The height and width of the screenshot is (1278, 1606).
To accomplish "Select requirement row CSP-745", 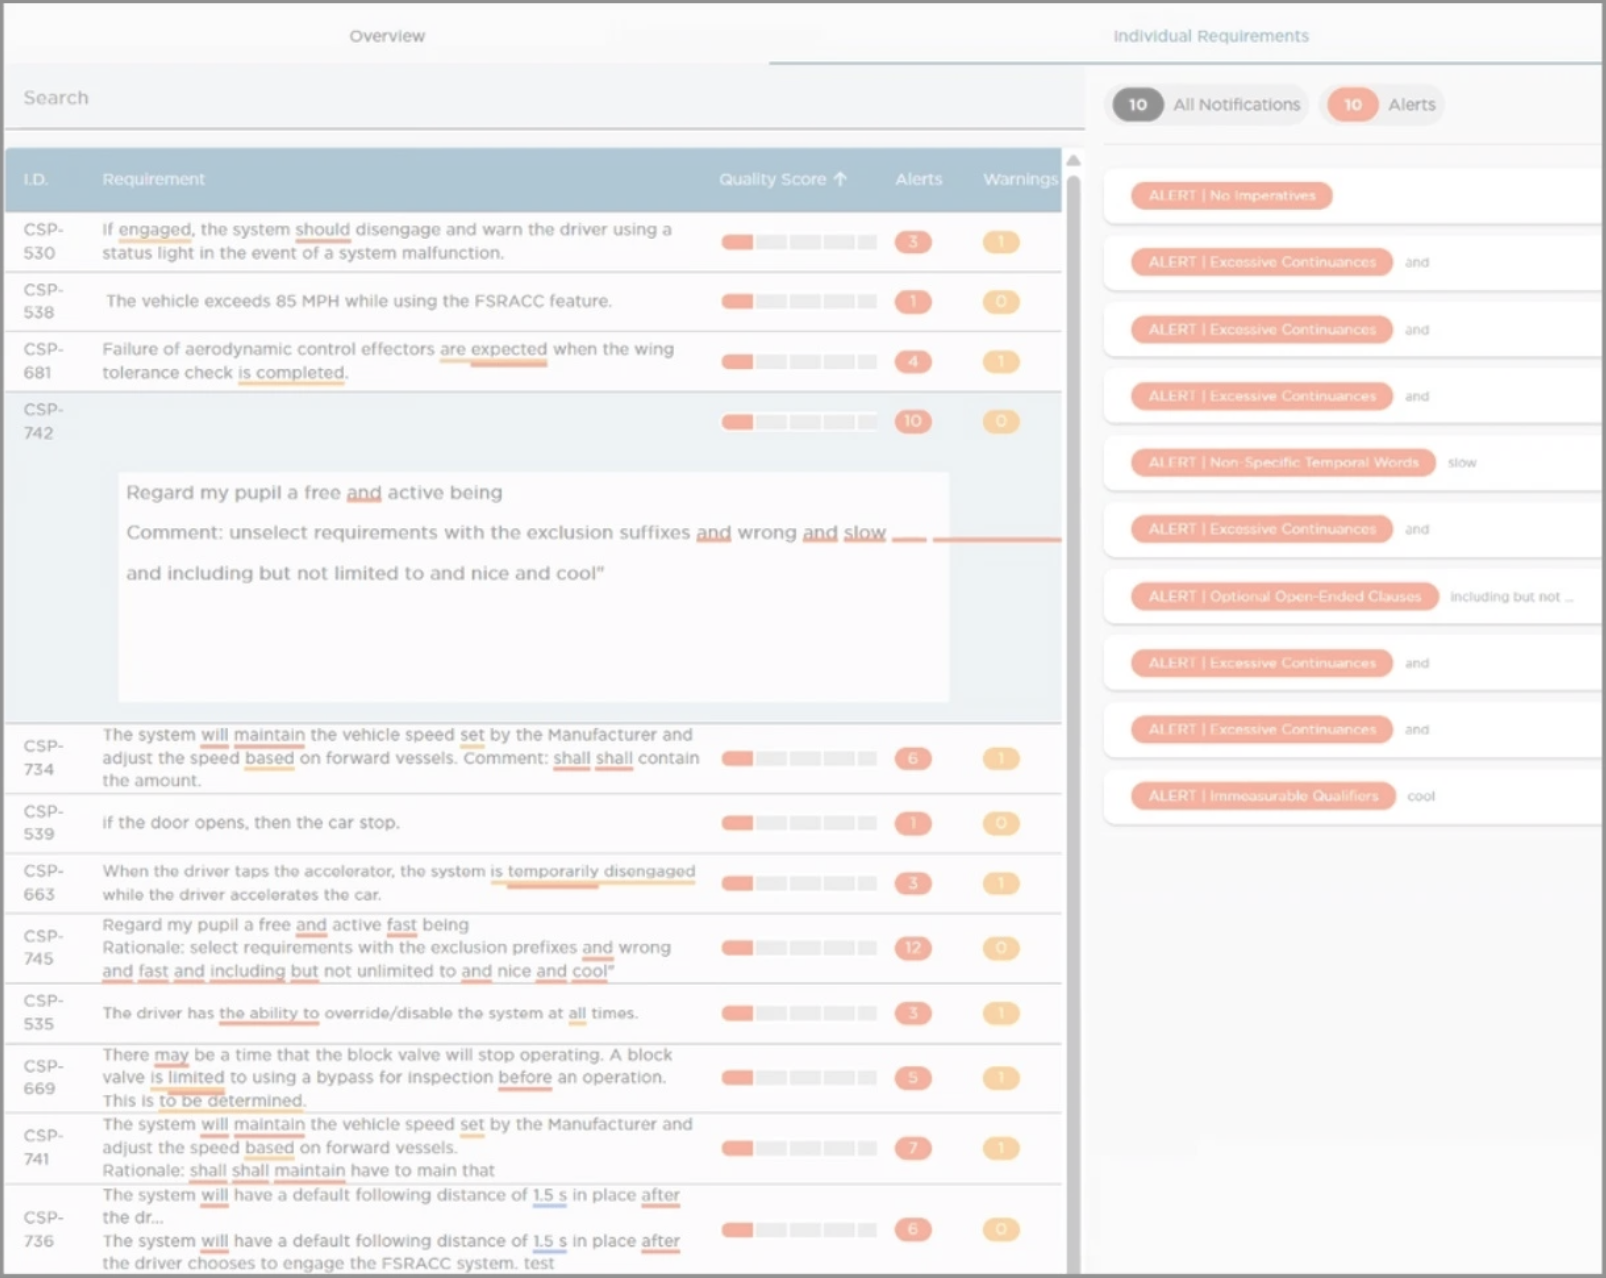I will (x=533, y=948).
